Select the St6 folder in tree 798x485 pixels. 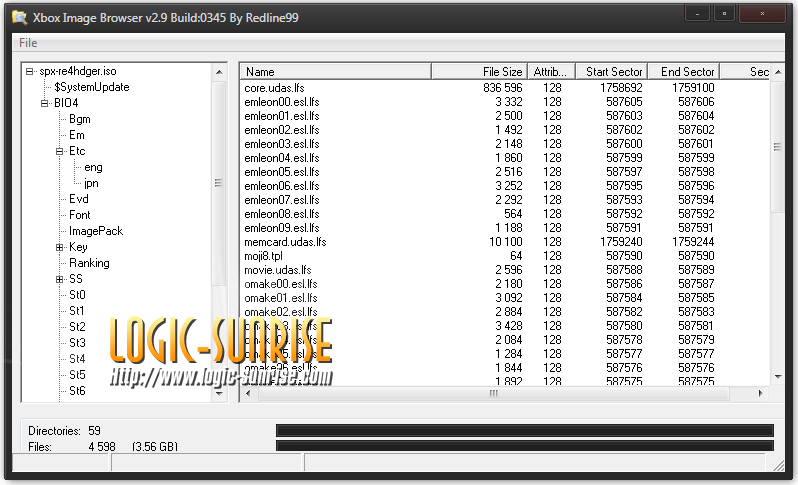point(77,391)
